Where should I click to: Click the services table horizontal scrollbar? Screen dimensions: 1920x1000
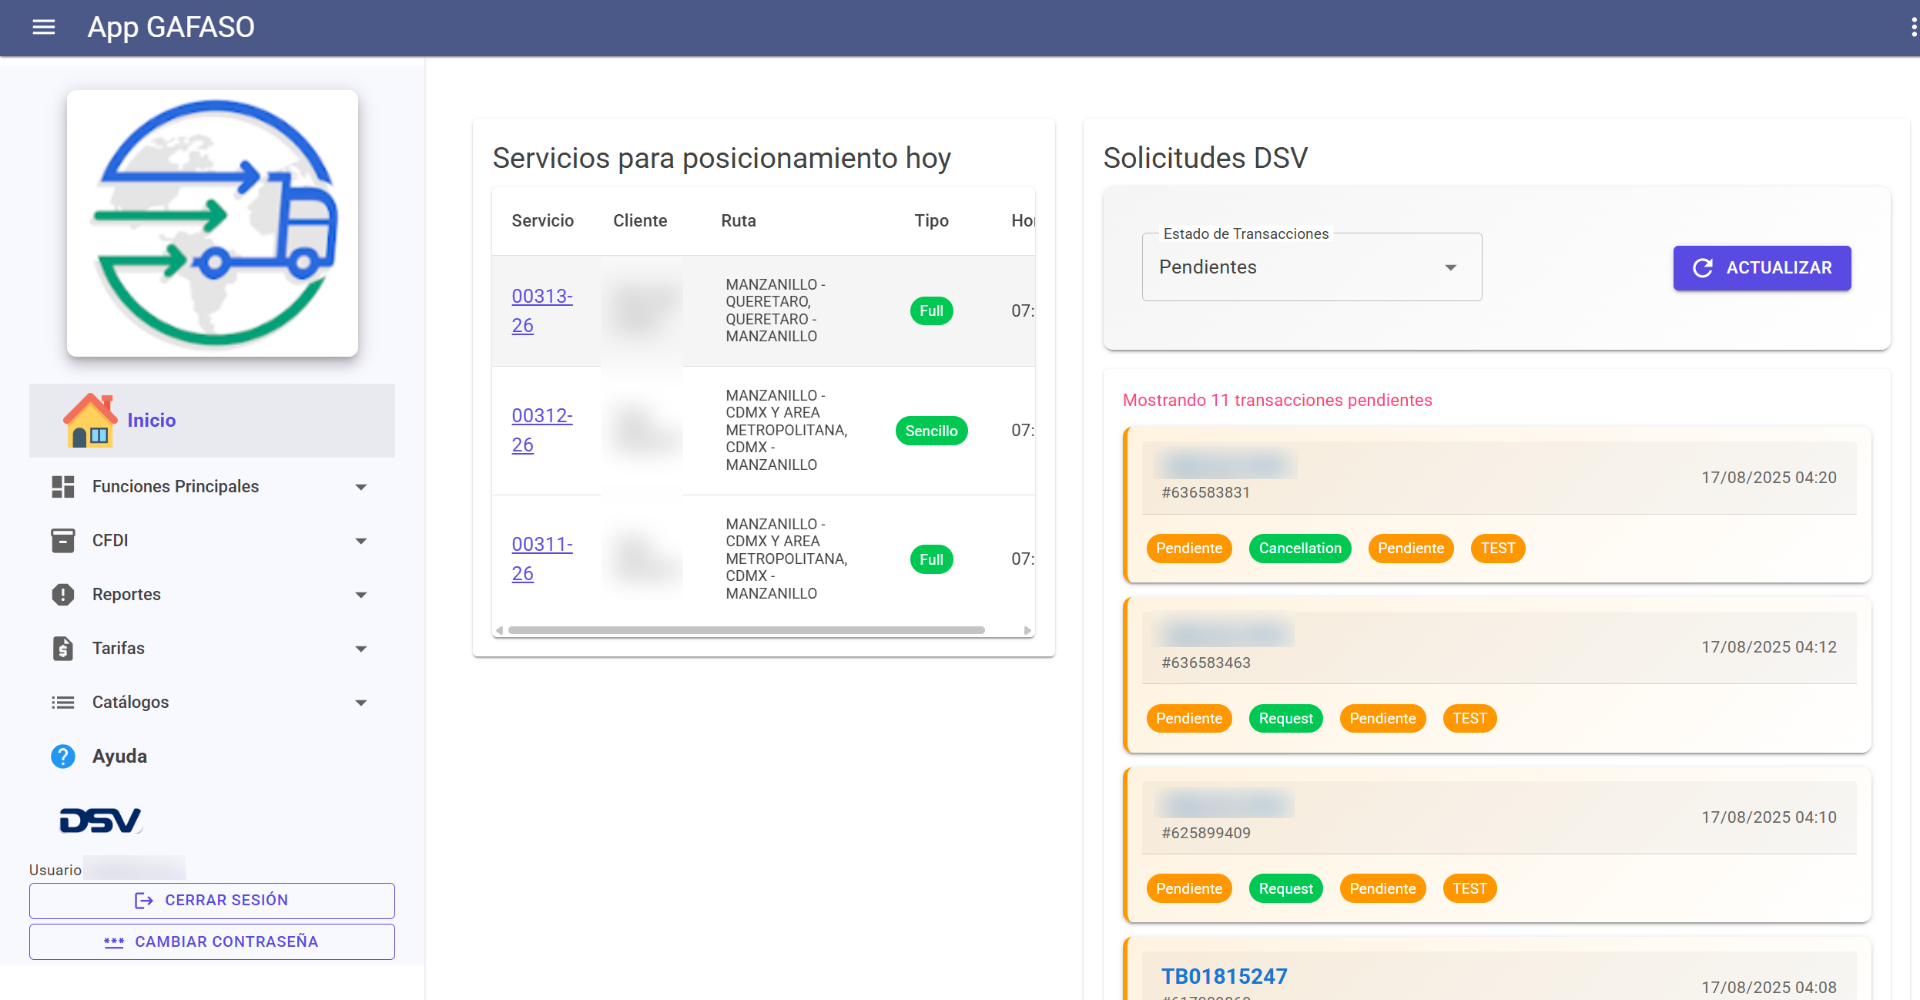click(746, 630)
